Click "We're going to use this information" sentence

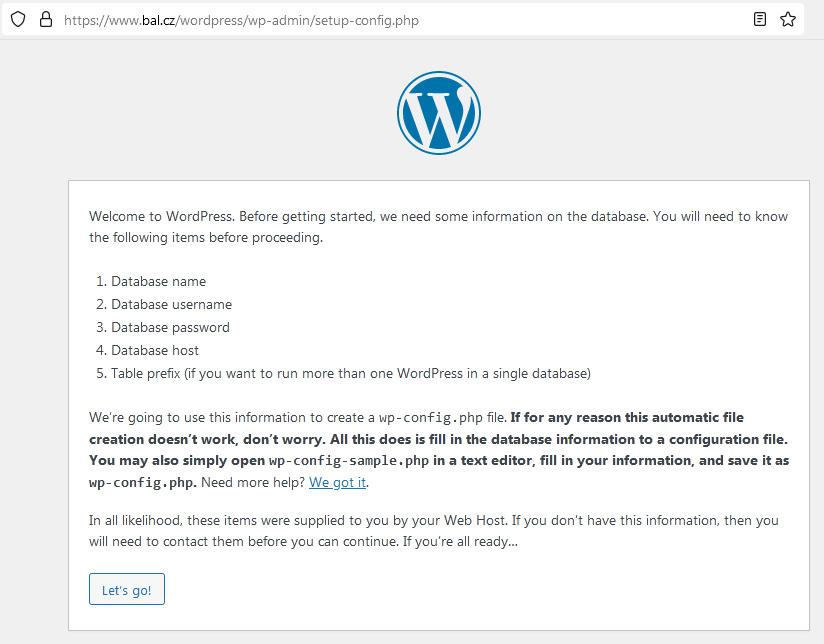[x=230, y=418]
